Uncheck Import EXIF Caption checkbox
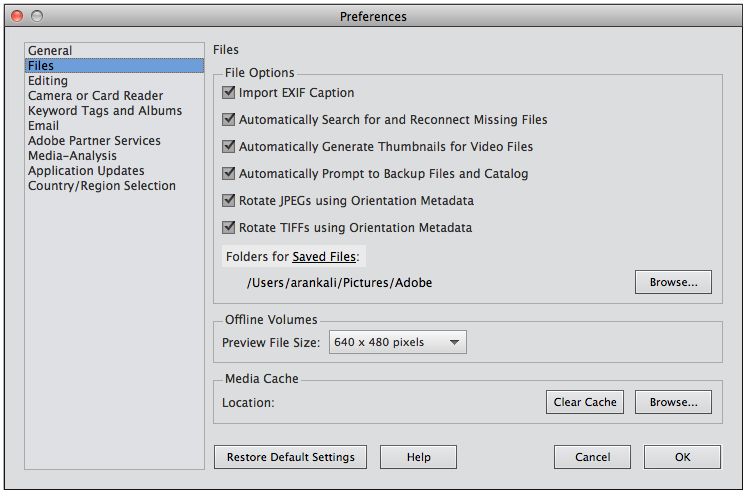Screen dimensions: 752x499 point(229,92)
